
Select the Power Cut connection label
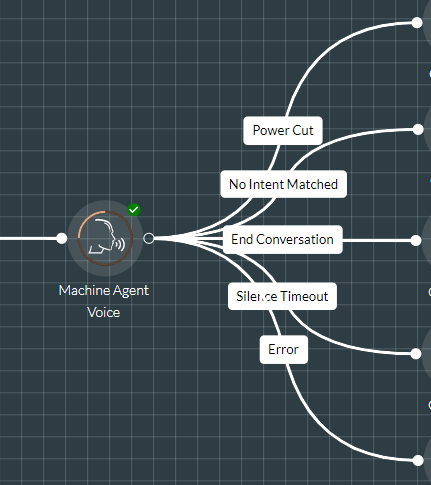pos(283,131)
